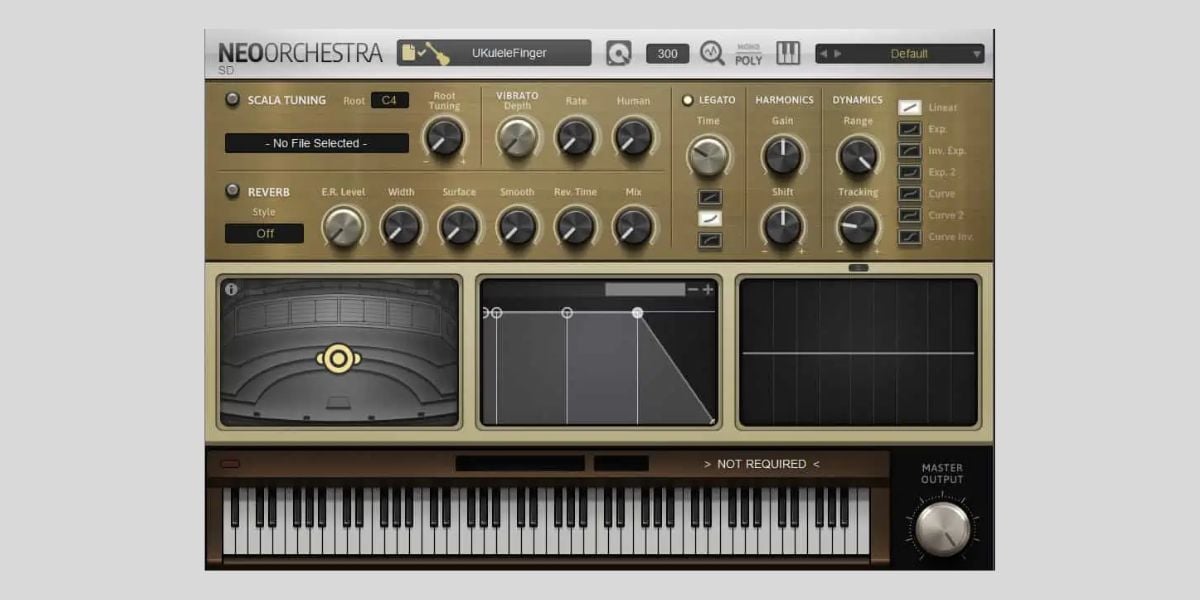This screenshot has width=1200, height=600.
Task: Enable the Reverb toggle
Action: [x=232, y=191]
